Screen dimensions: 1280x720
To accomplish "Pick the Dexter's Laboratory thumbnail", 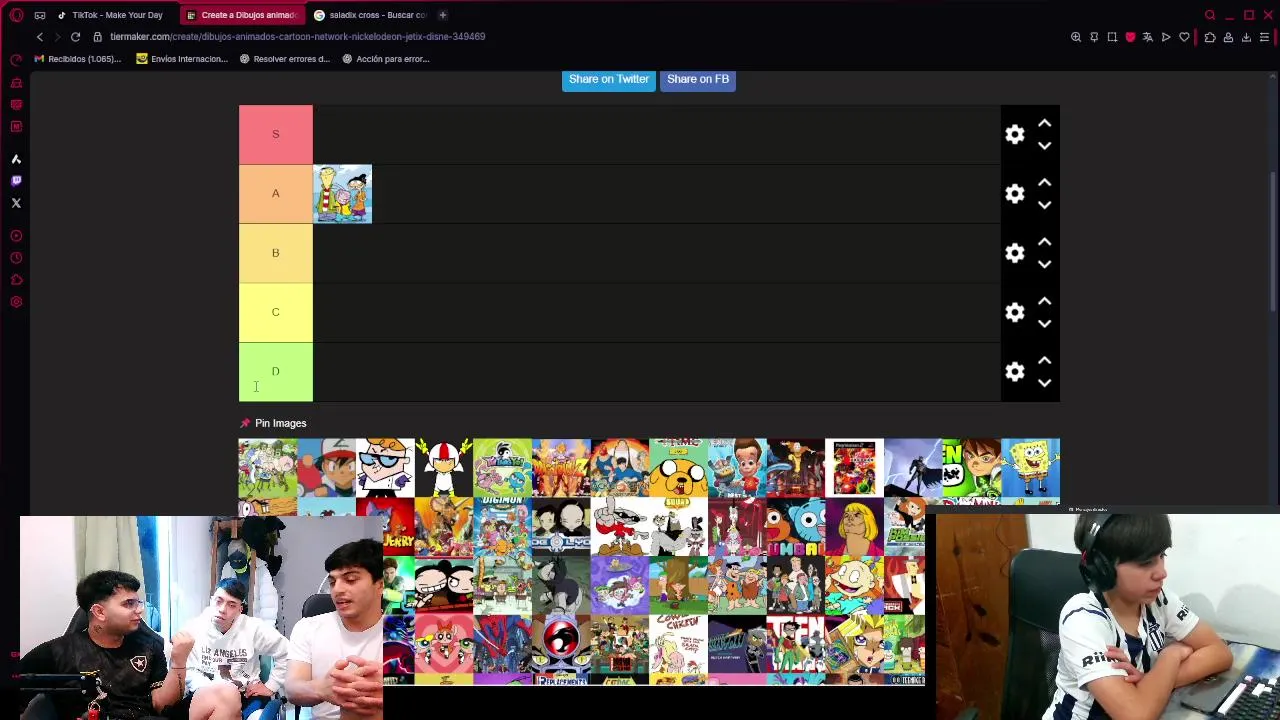I will click(x=385, y=468).
